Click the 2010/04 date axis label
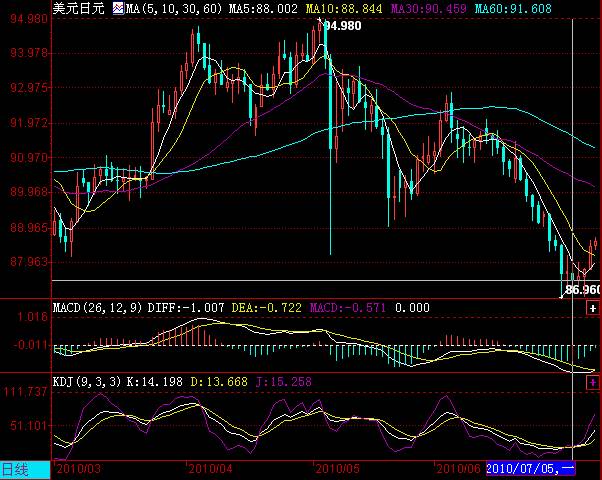The image size is (602, 480). tap(210, 469)
